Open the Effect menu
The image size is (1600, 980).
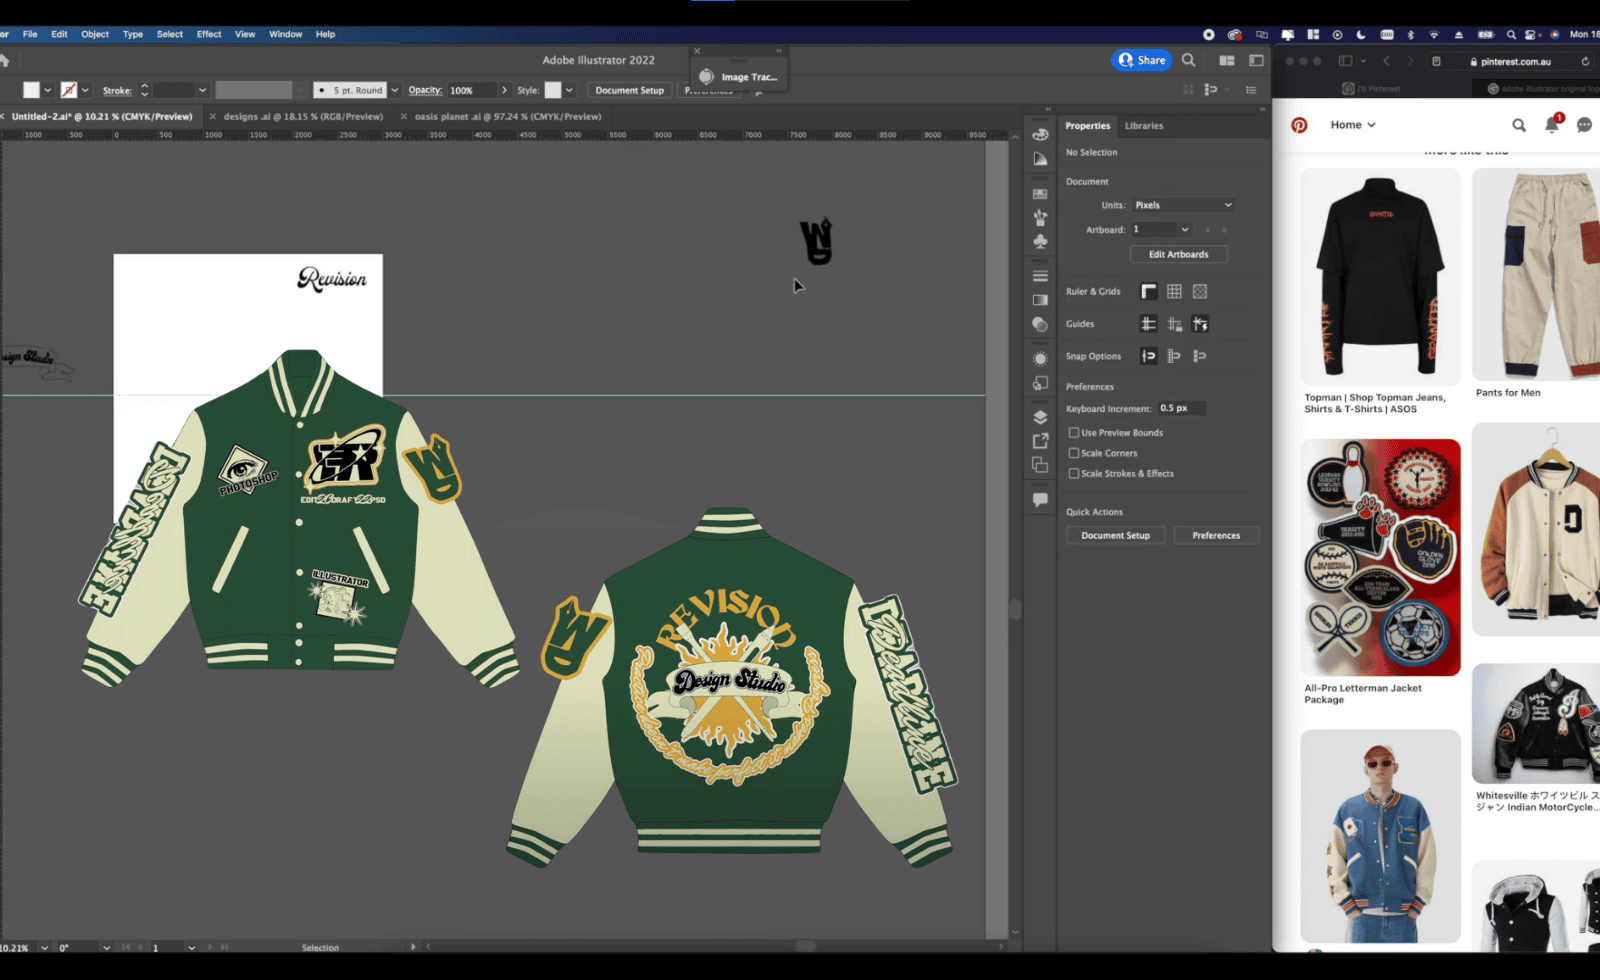[x=209, y=34]
